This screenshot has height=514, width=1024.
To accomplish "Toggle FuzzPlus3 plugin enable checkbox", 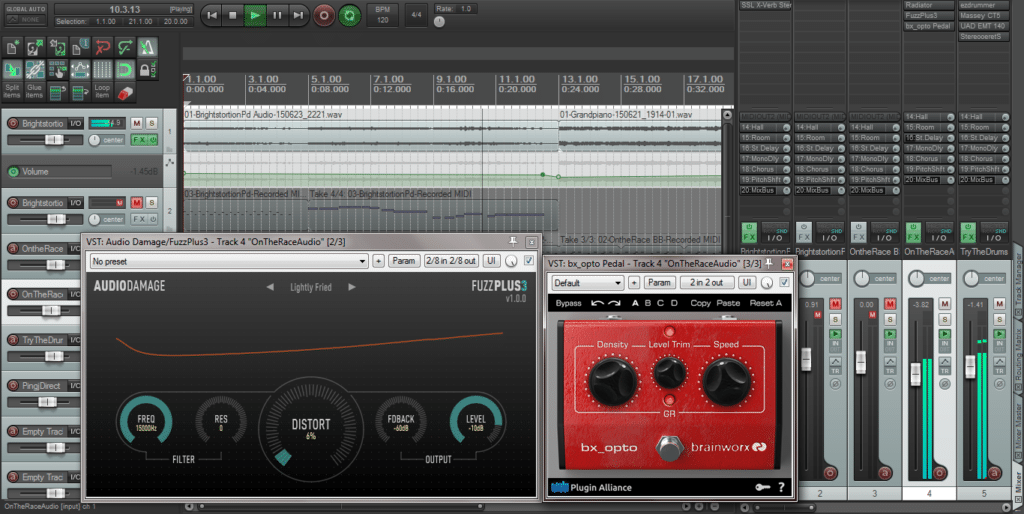I will coord(529,261).
